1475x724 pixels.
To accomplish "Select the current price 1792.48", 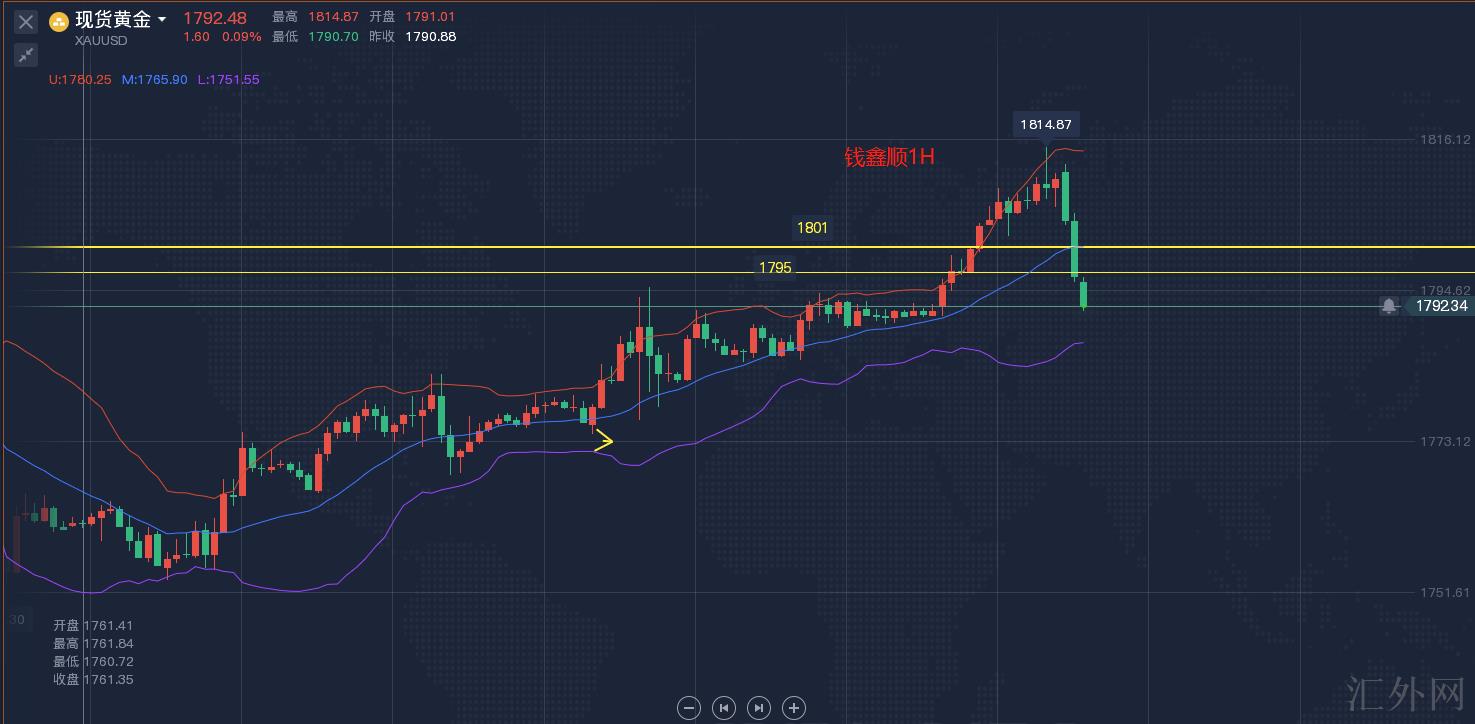I will click(215, 18).
